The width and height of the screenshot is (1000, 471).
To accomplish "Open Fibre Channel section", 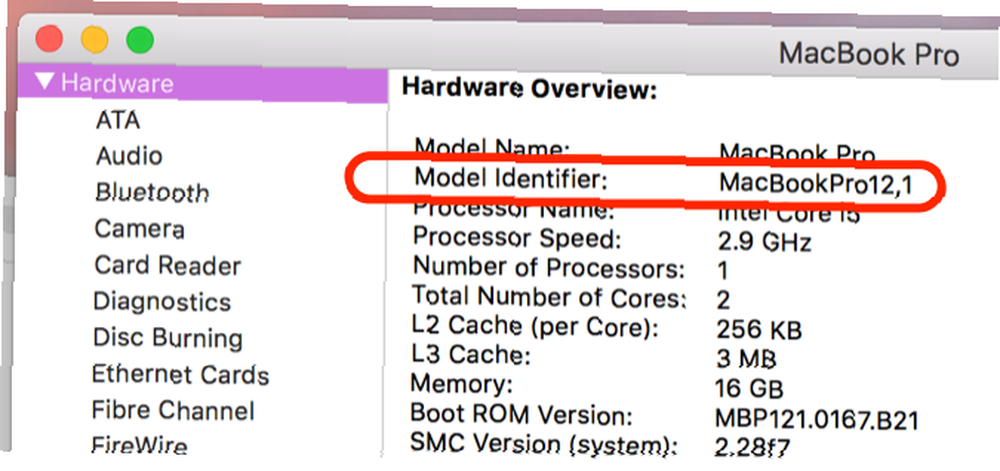I will point(172,411).
